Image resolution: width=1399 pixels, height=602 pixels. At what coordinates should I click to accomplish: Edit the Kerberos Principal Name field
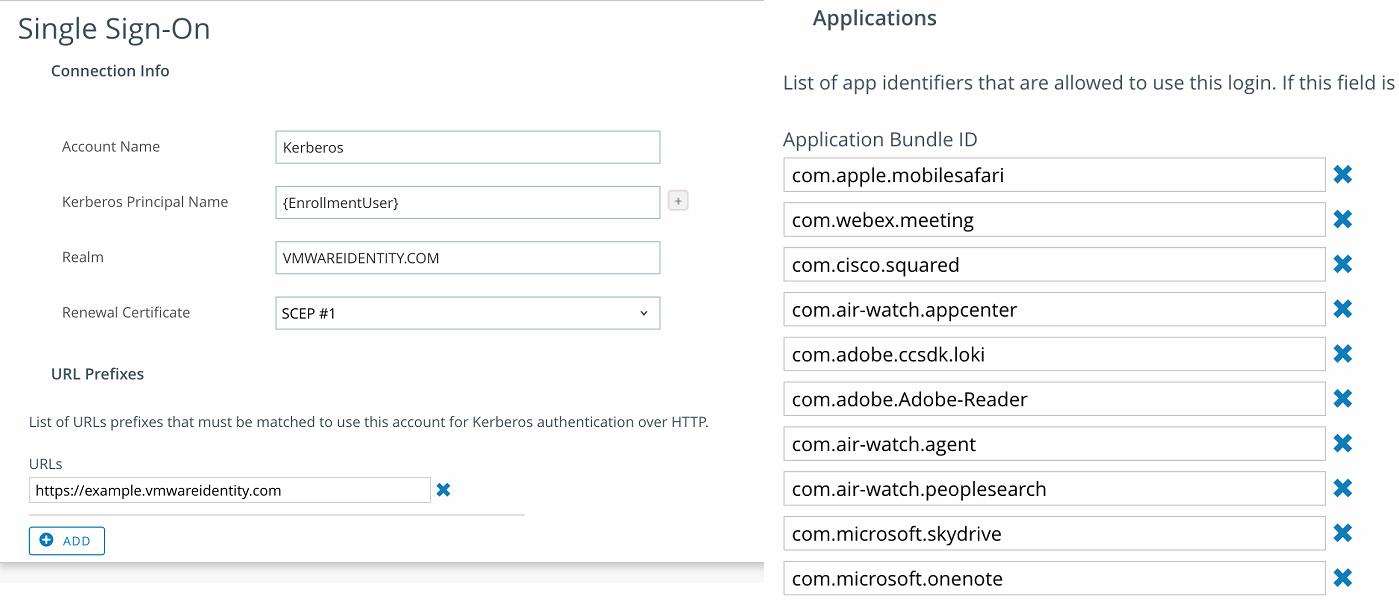(x=467, y=203)
